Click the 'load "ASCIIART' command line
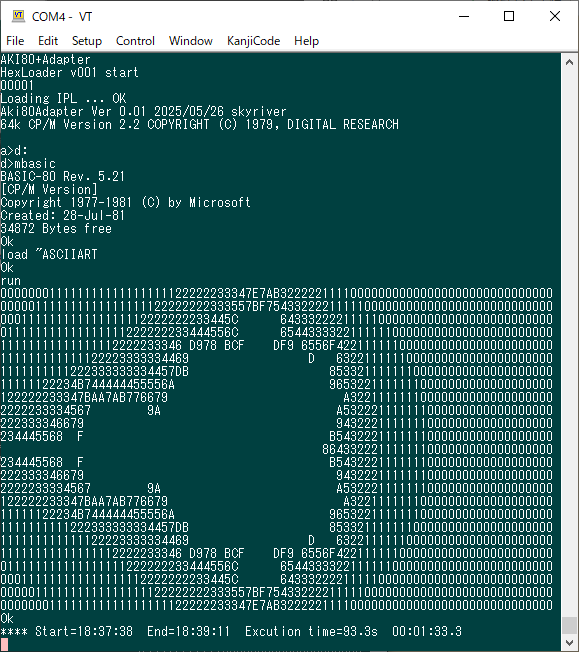Viewport: 579px width, 652px height. tap(49, 254)
